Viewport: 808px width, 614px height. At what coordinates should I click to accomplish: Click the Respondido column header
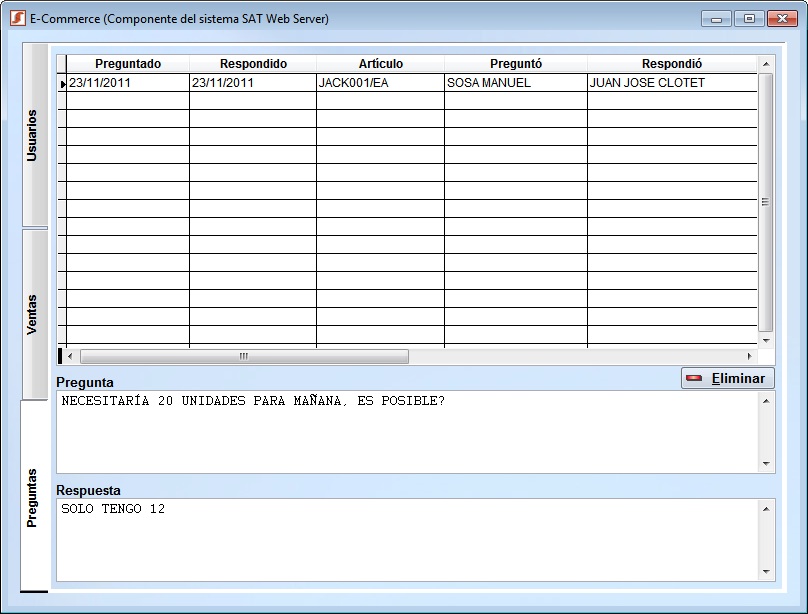pos(253,64)
